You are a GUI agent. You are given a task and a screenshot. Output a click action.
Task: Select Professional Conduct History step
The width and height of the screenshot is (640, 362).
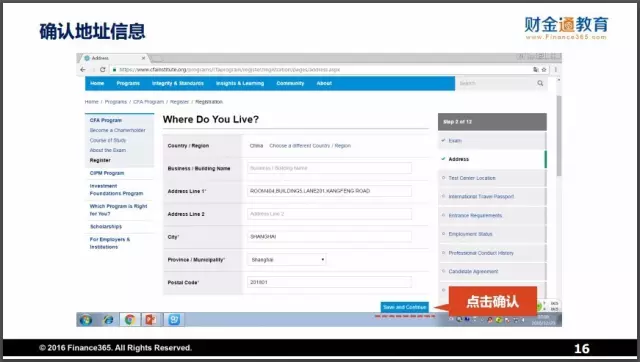pyautogui.click(x=492, y=253)
